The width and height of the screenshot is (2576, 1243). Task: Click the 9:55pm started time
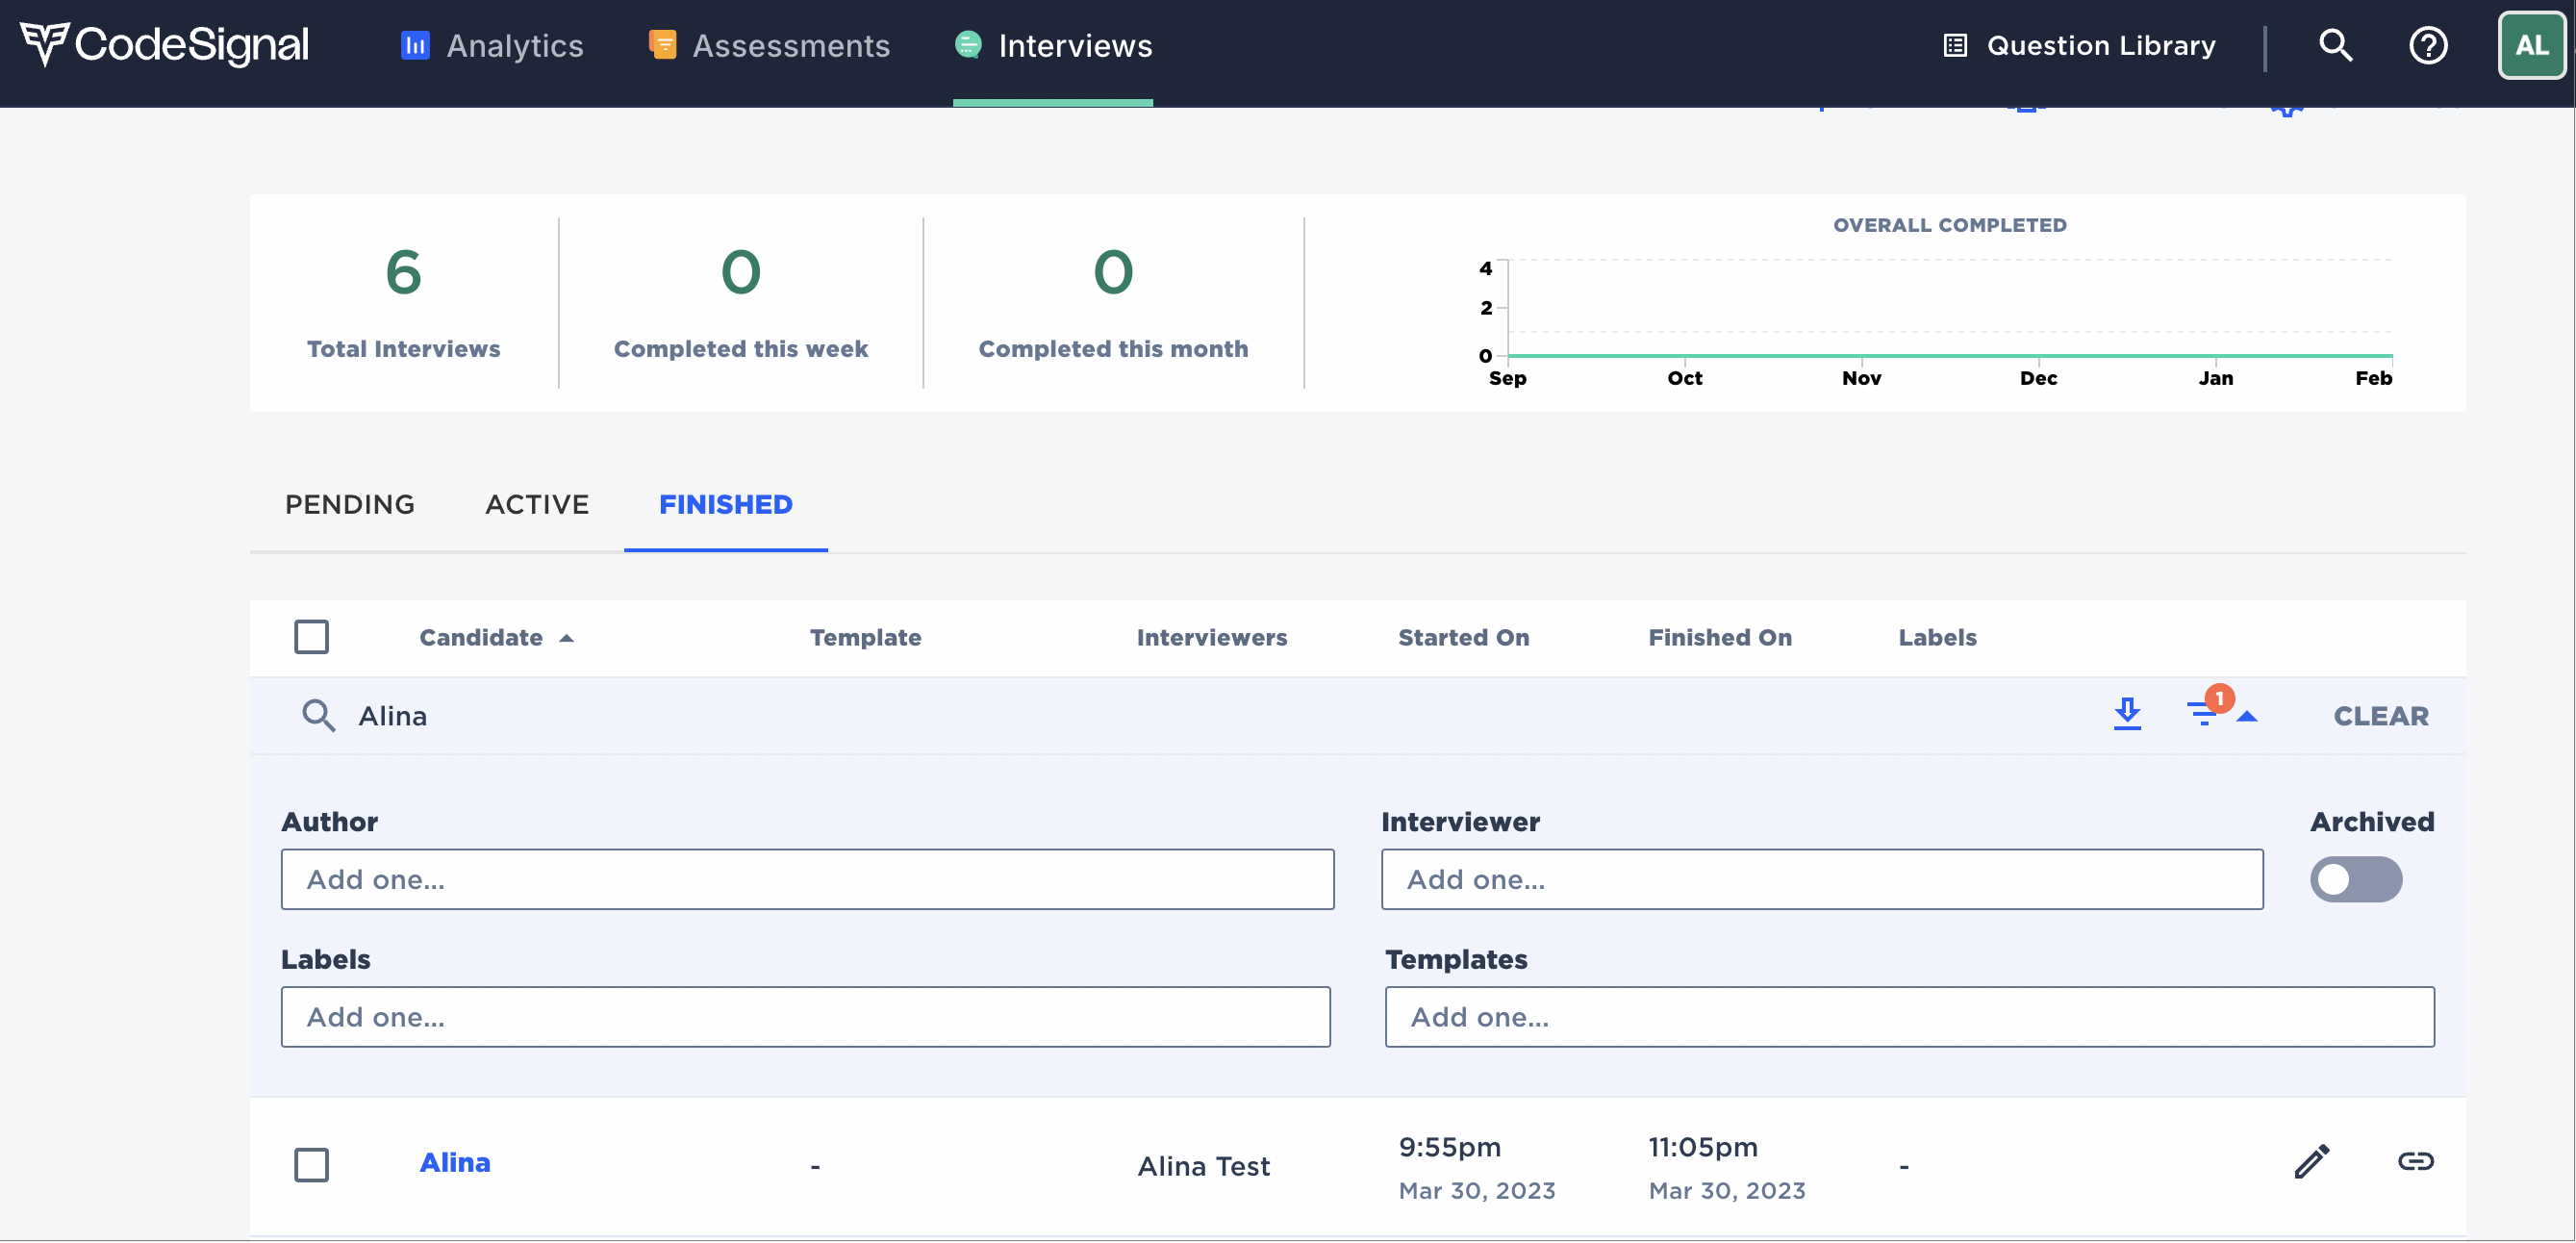pos(1450,1147)
